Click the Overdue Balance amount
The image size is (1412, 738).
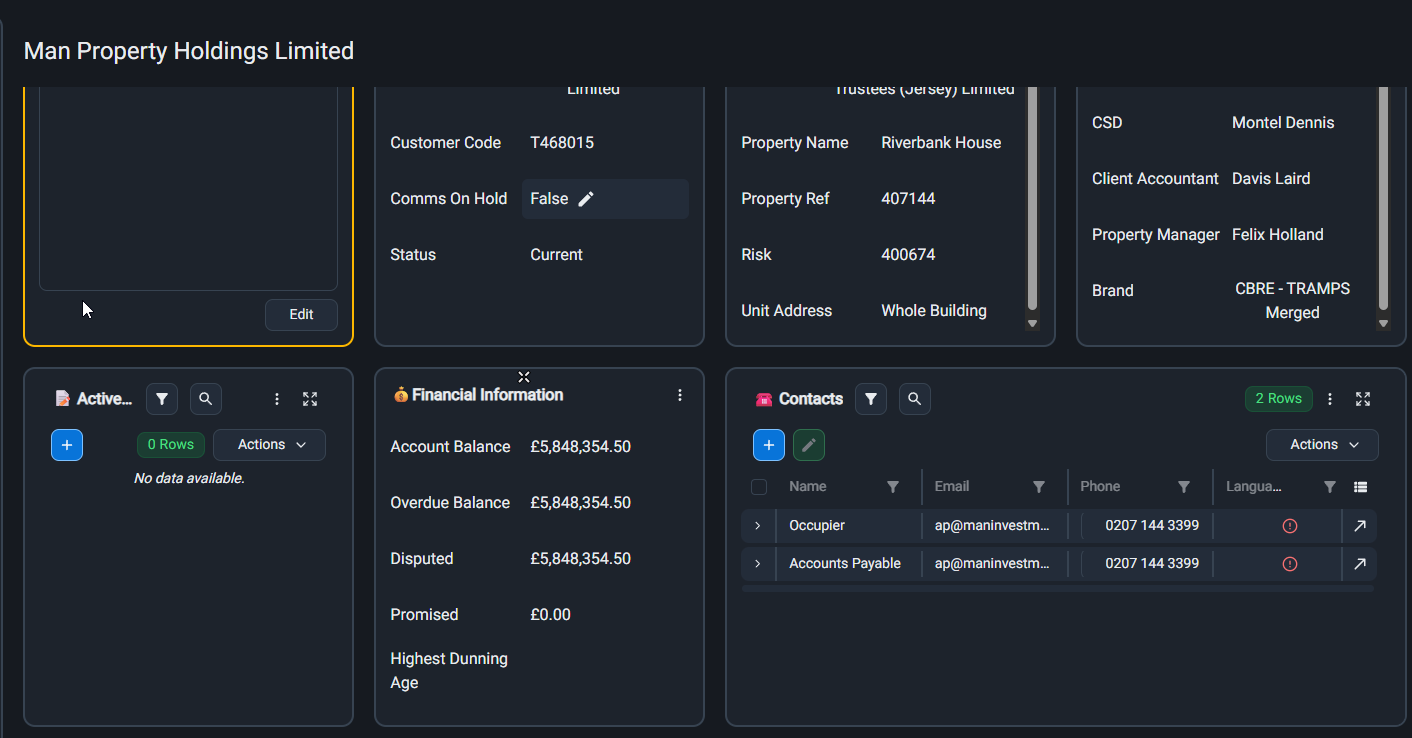(x=581, y=503)
